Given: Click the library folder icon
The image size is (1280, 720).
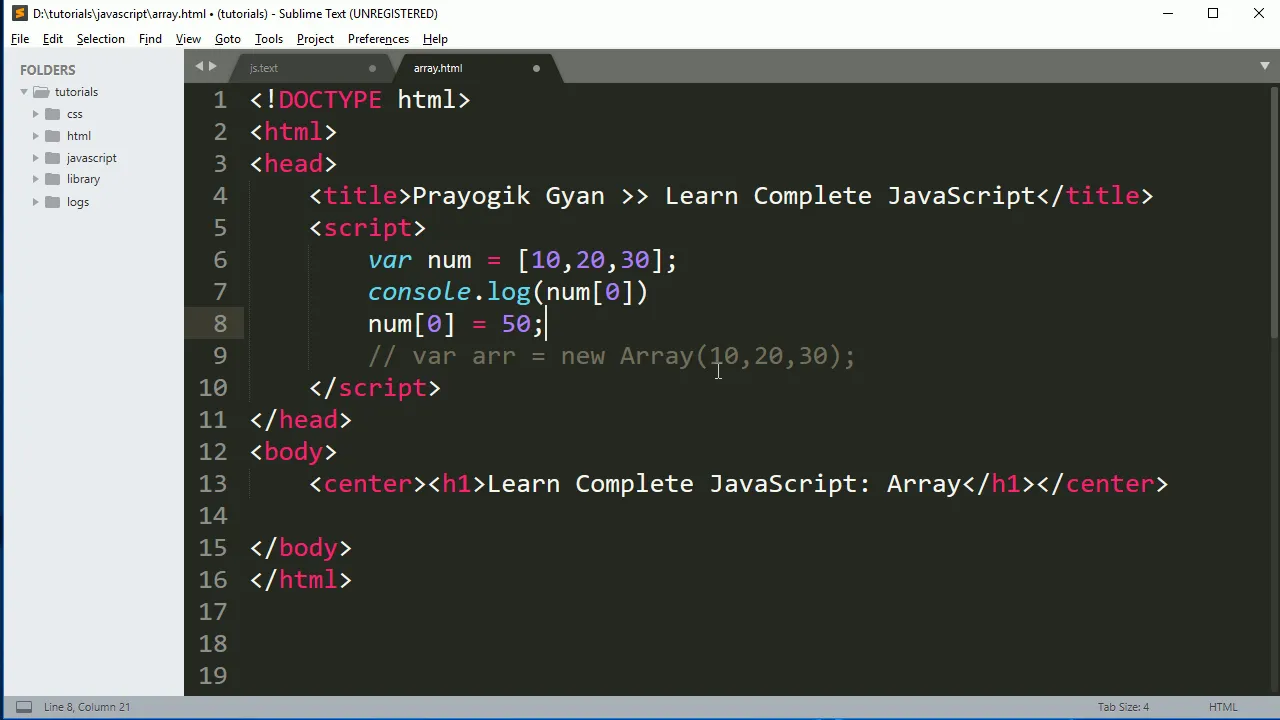Looking at the screenshot, I should click(x=53, y=179).
